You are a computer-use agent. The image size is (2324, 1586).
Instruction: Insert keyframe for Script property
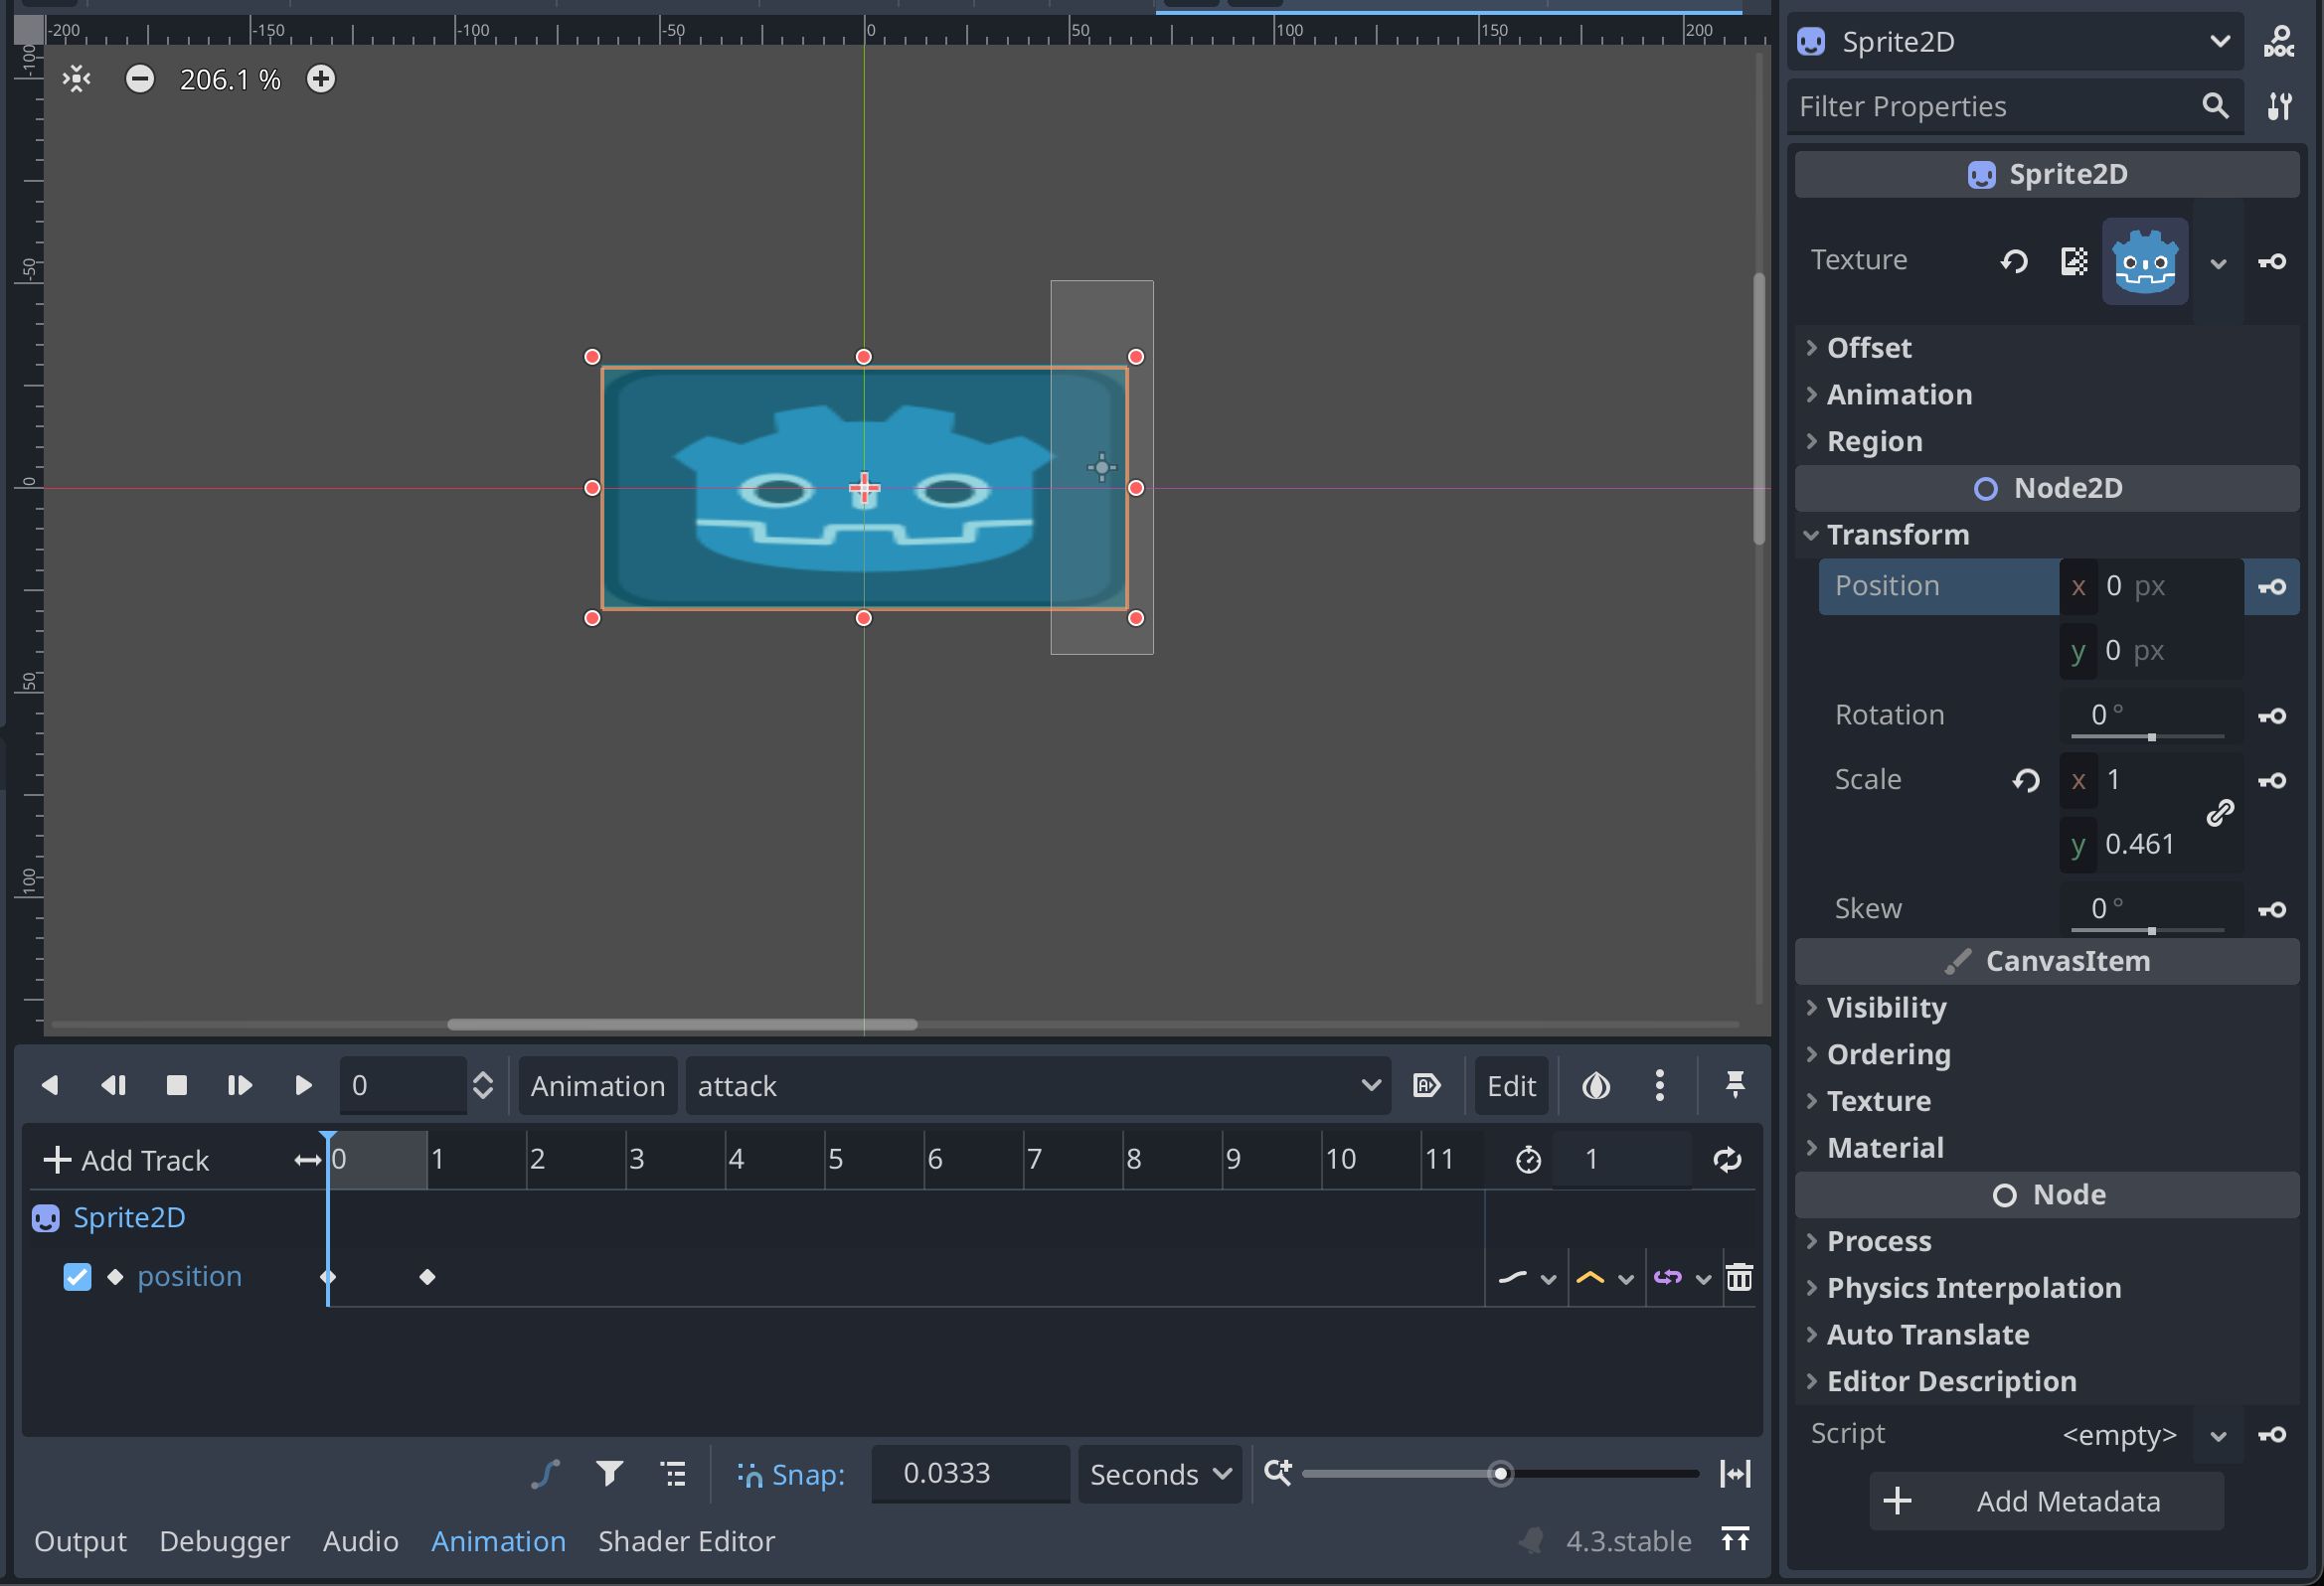coord(2271,1435)
